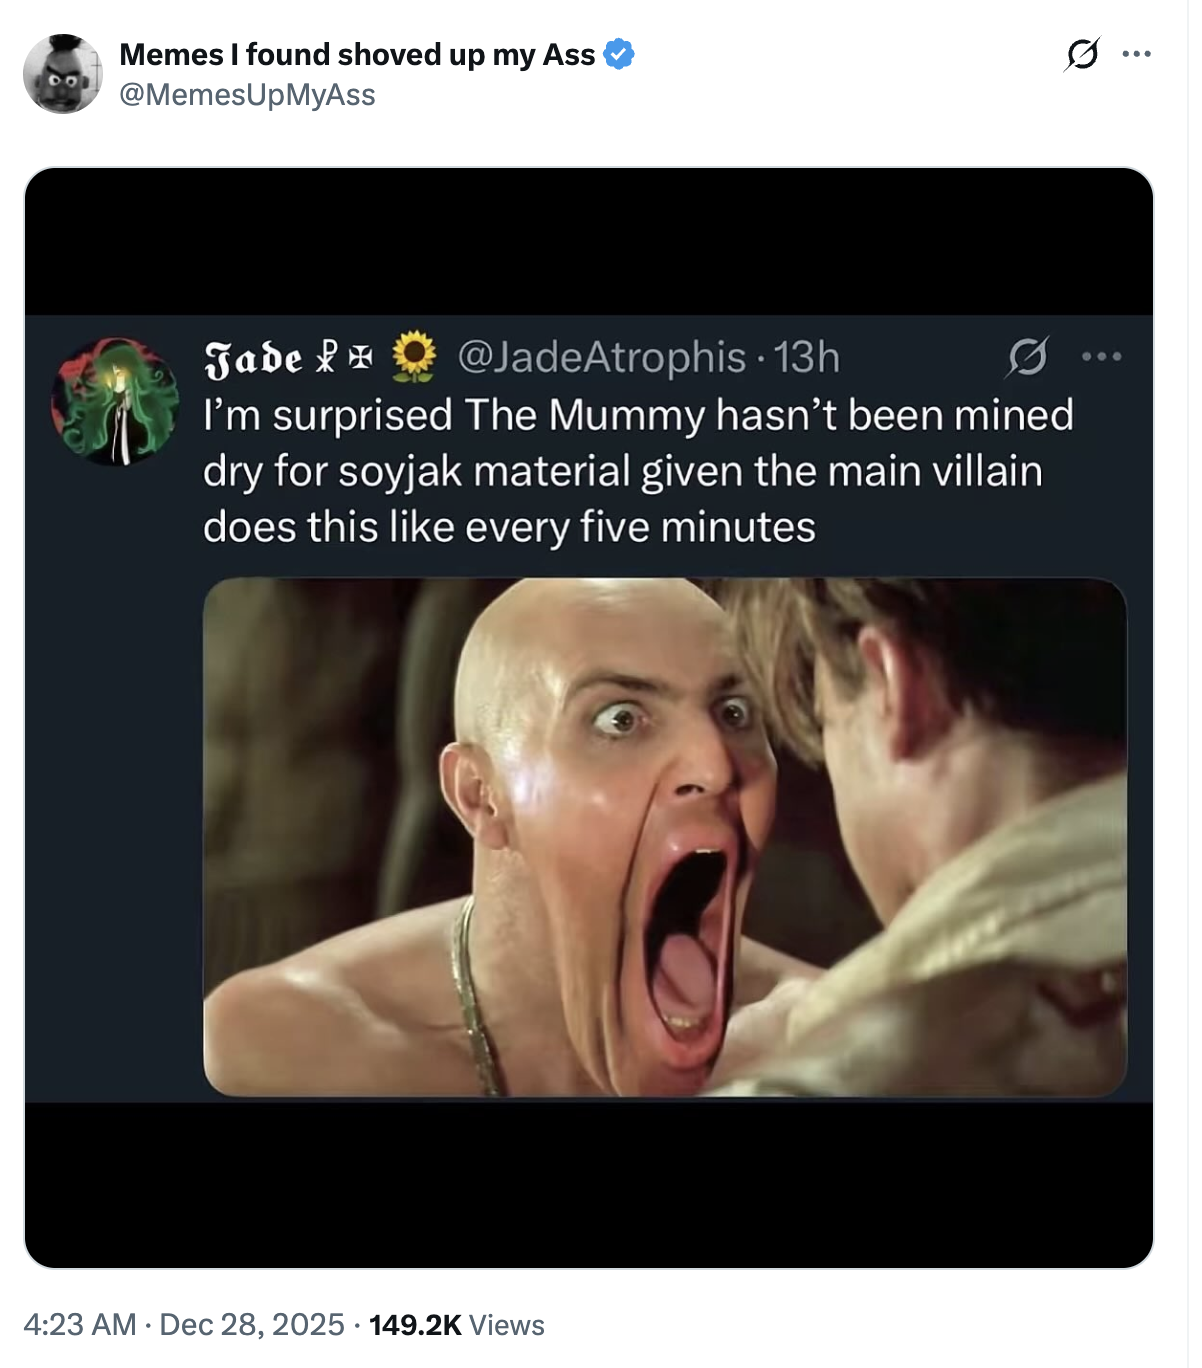The width and height of the screenshot is (1202, 1368).
Task: Open the top-right three-dot More menu
Action: (1136, 54)
